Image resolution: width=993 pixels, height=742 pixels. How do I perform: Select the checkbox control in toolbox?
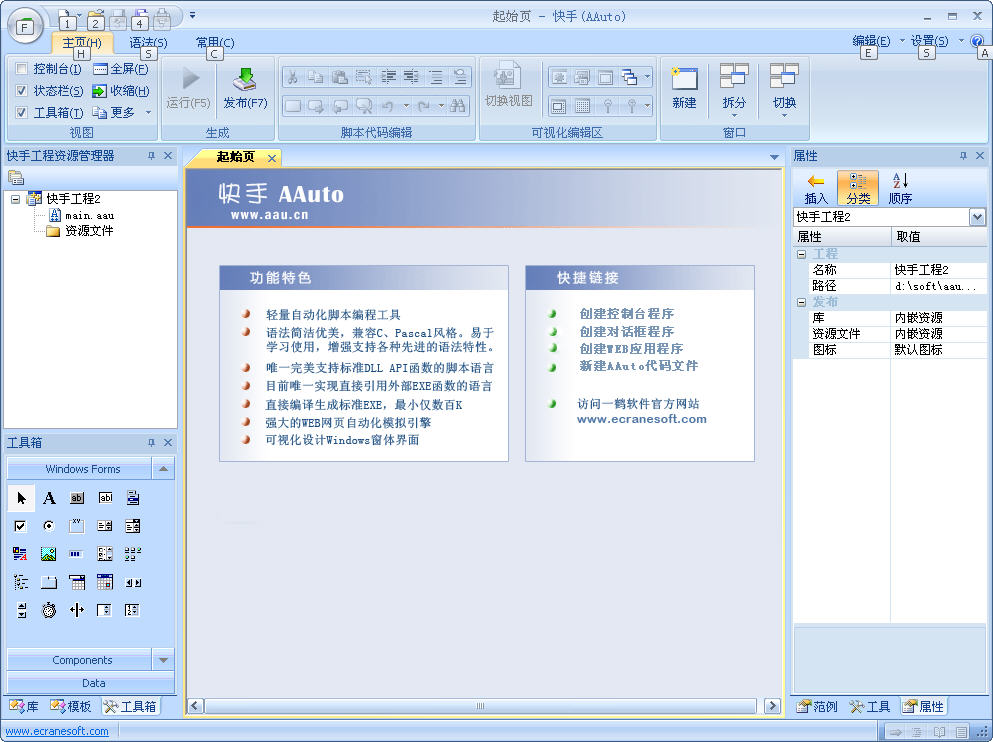pos(20,526)
